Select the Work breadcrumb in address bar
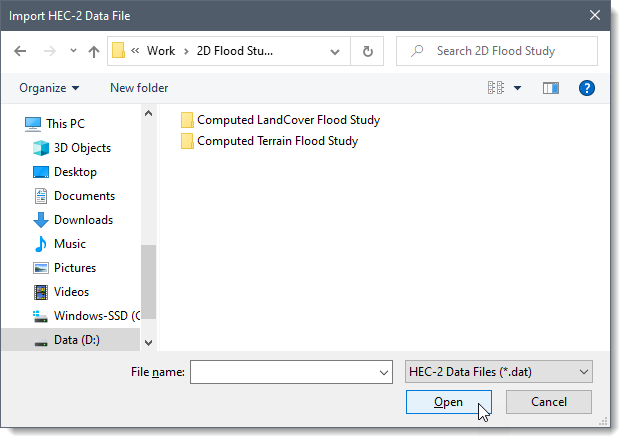This screenshot has height=440, width=624. [x=161, y=51]
